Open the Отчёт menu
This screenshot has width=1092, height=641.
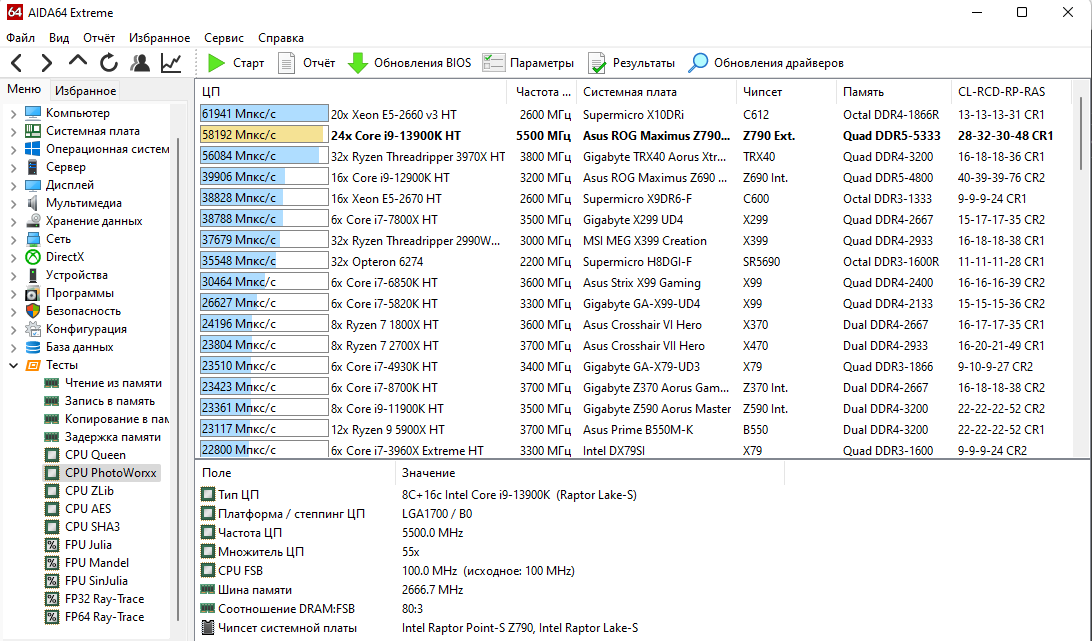click(99, 38)
